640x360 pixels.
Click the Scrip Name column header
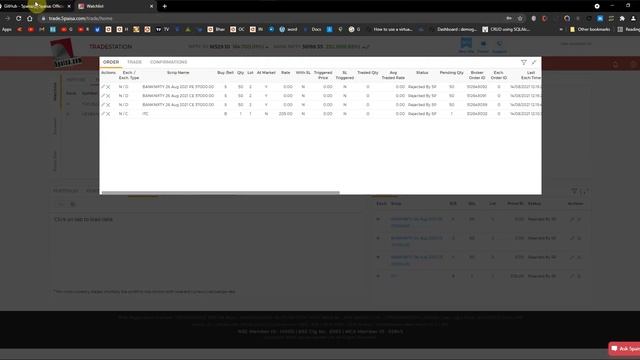pos(178,73)
